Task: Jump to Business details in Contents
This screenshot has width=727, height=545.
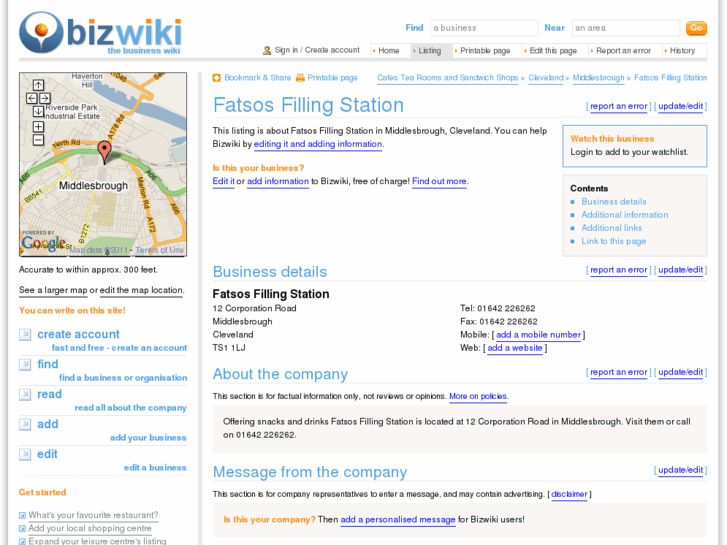Action: coord(613,202)
